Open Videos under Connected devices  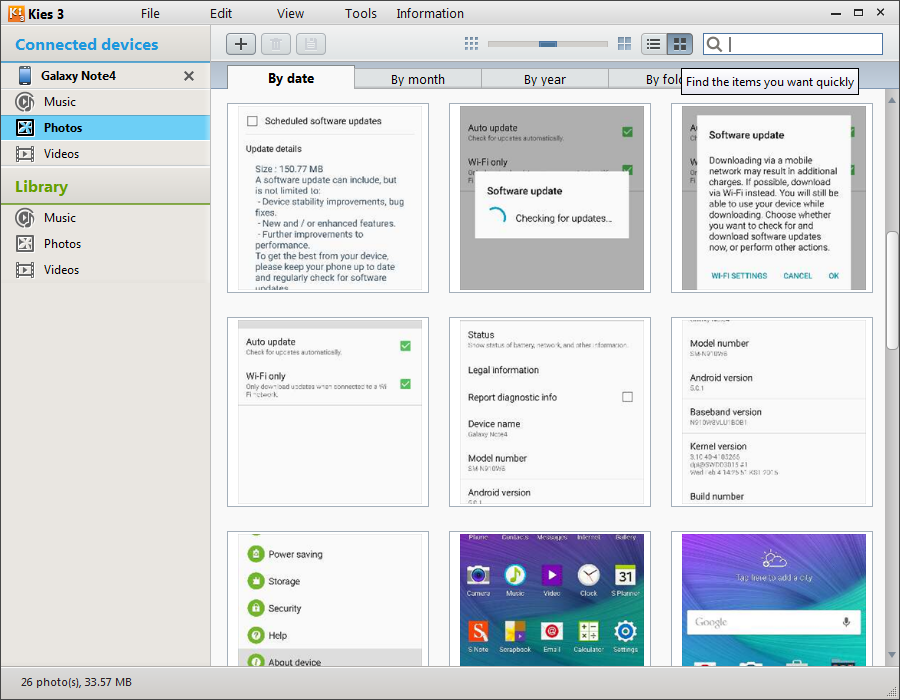point(105,154)
